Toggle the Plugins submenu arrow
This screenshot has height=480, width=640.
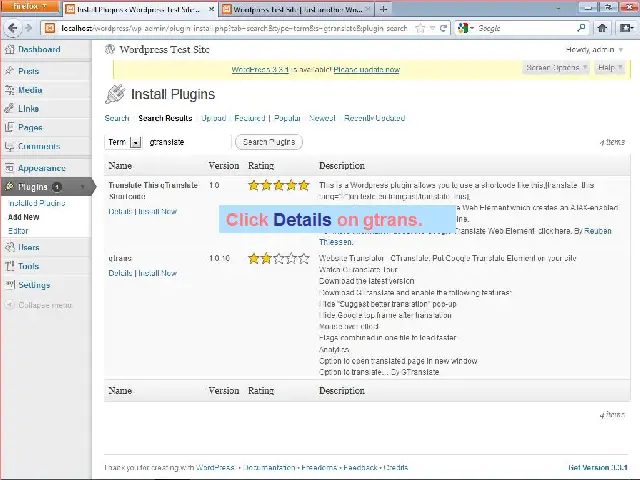tap(82, 187)
